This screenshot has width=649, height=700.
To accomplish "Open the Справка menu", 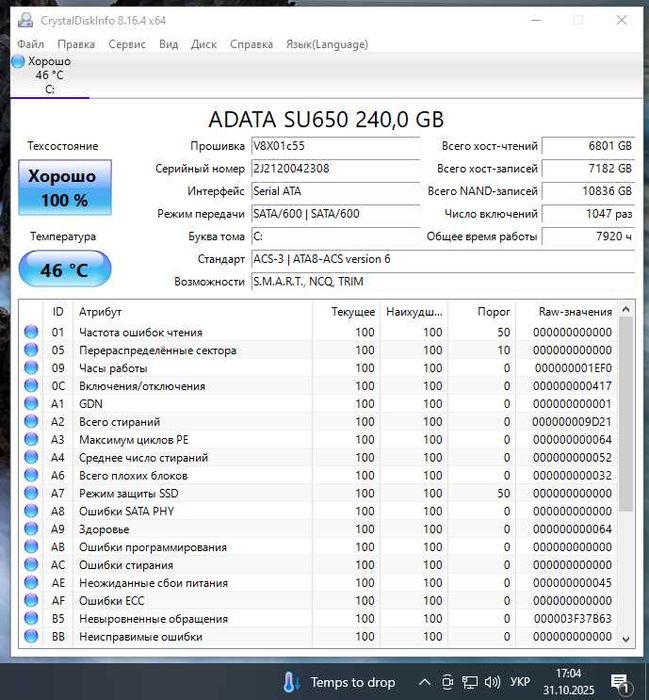I will (x=251, y=44).
